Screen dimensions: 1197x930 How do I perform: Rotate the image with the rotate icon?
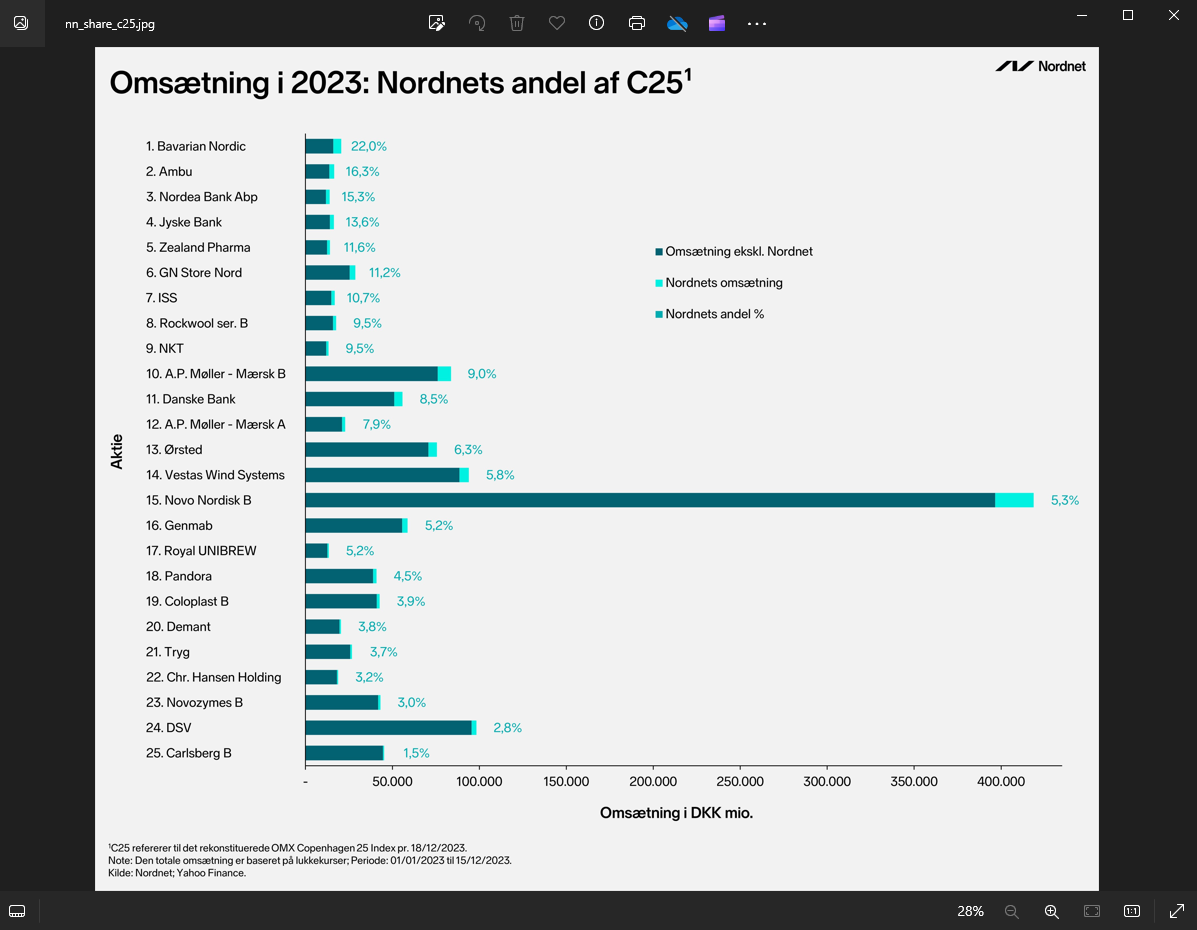[x=477, y=23]
